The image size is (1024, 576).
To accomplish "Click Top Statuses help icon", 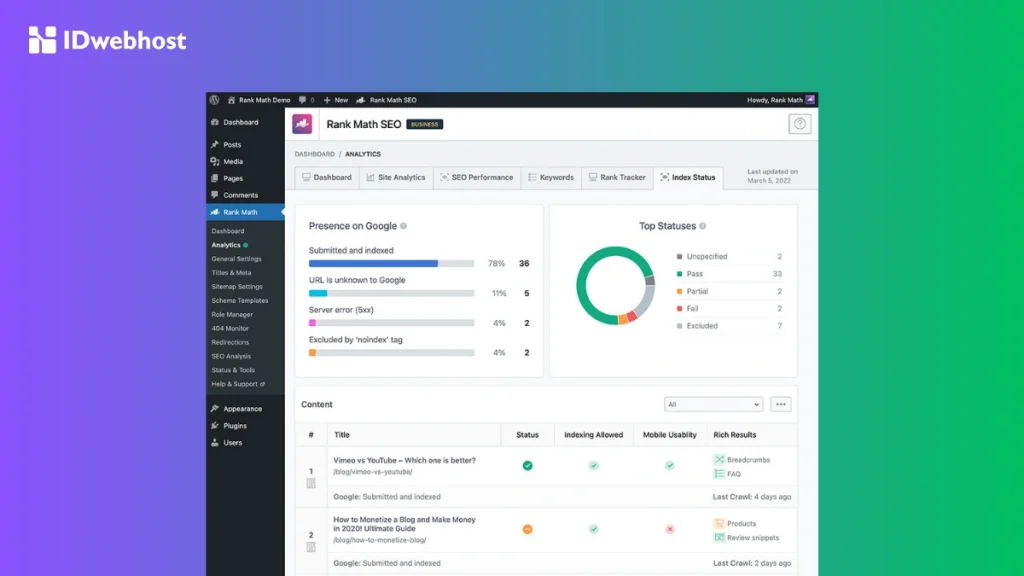I will 703,226.
